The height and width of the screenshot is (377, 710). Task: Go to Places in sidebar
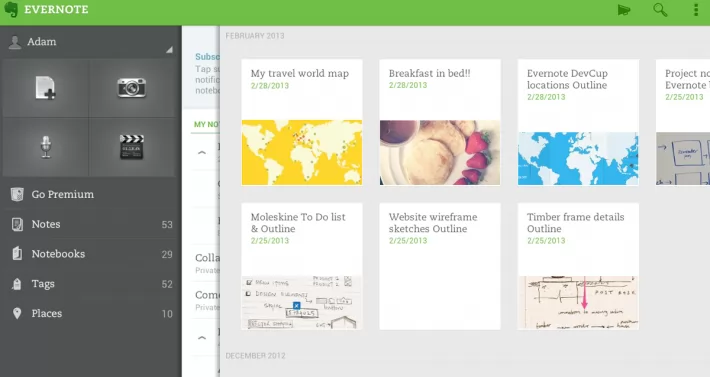[x=91, y=314]
